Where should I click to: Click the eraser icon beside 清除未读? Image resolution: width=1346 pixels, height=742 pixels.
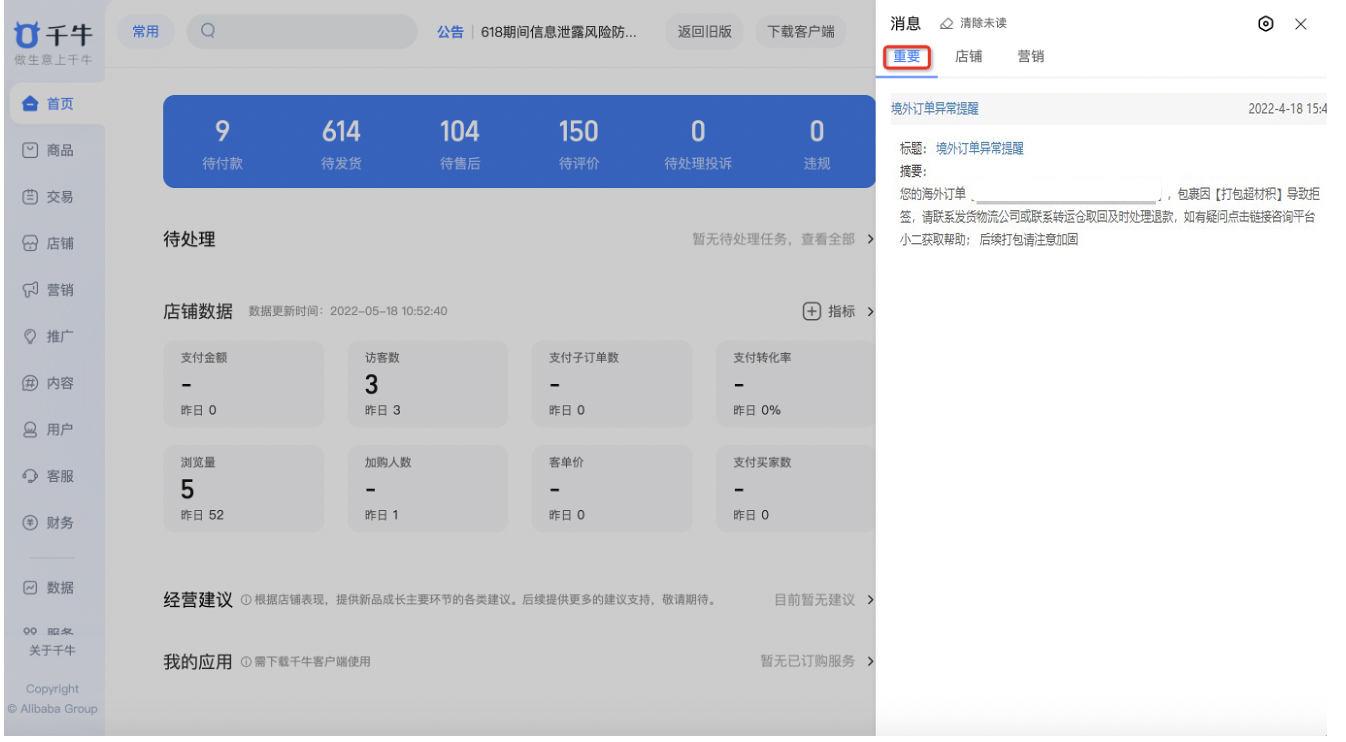click(x=947, y=23)
